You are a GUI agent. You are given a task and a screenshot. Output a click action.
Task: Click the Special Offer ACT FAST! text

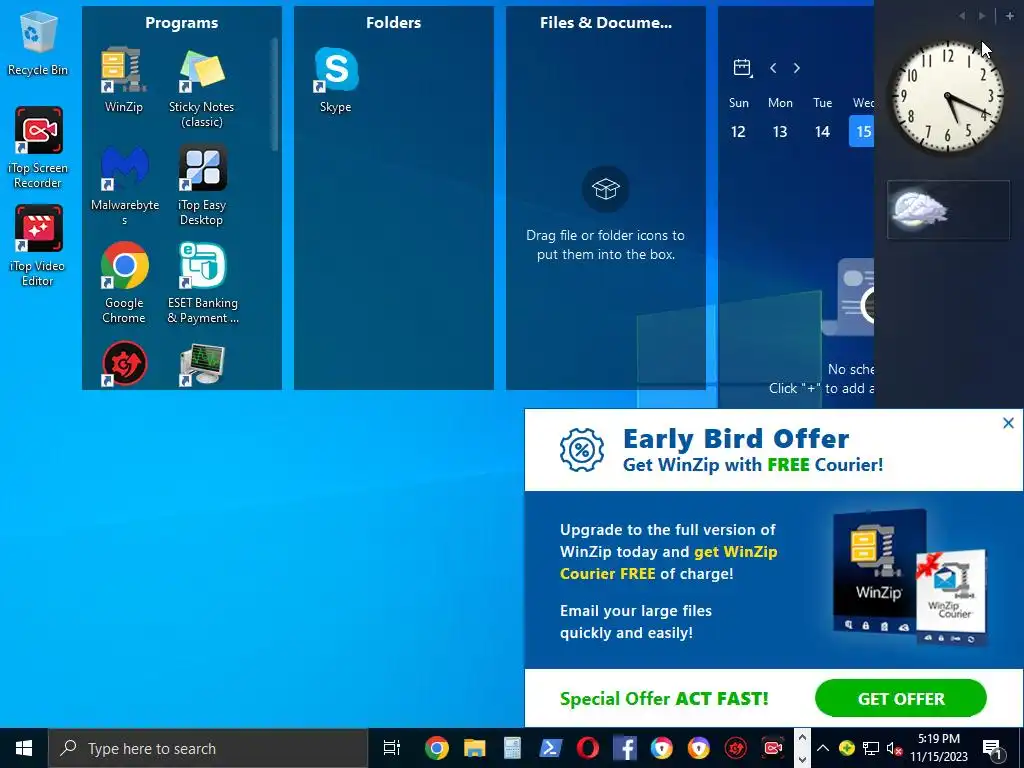click(x=664, y=699)
